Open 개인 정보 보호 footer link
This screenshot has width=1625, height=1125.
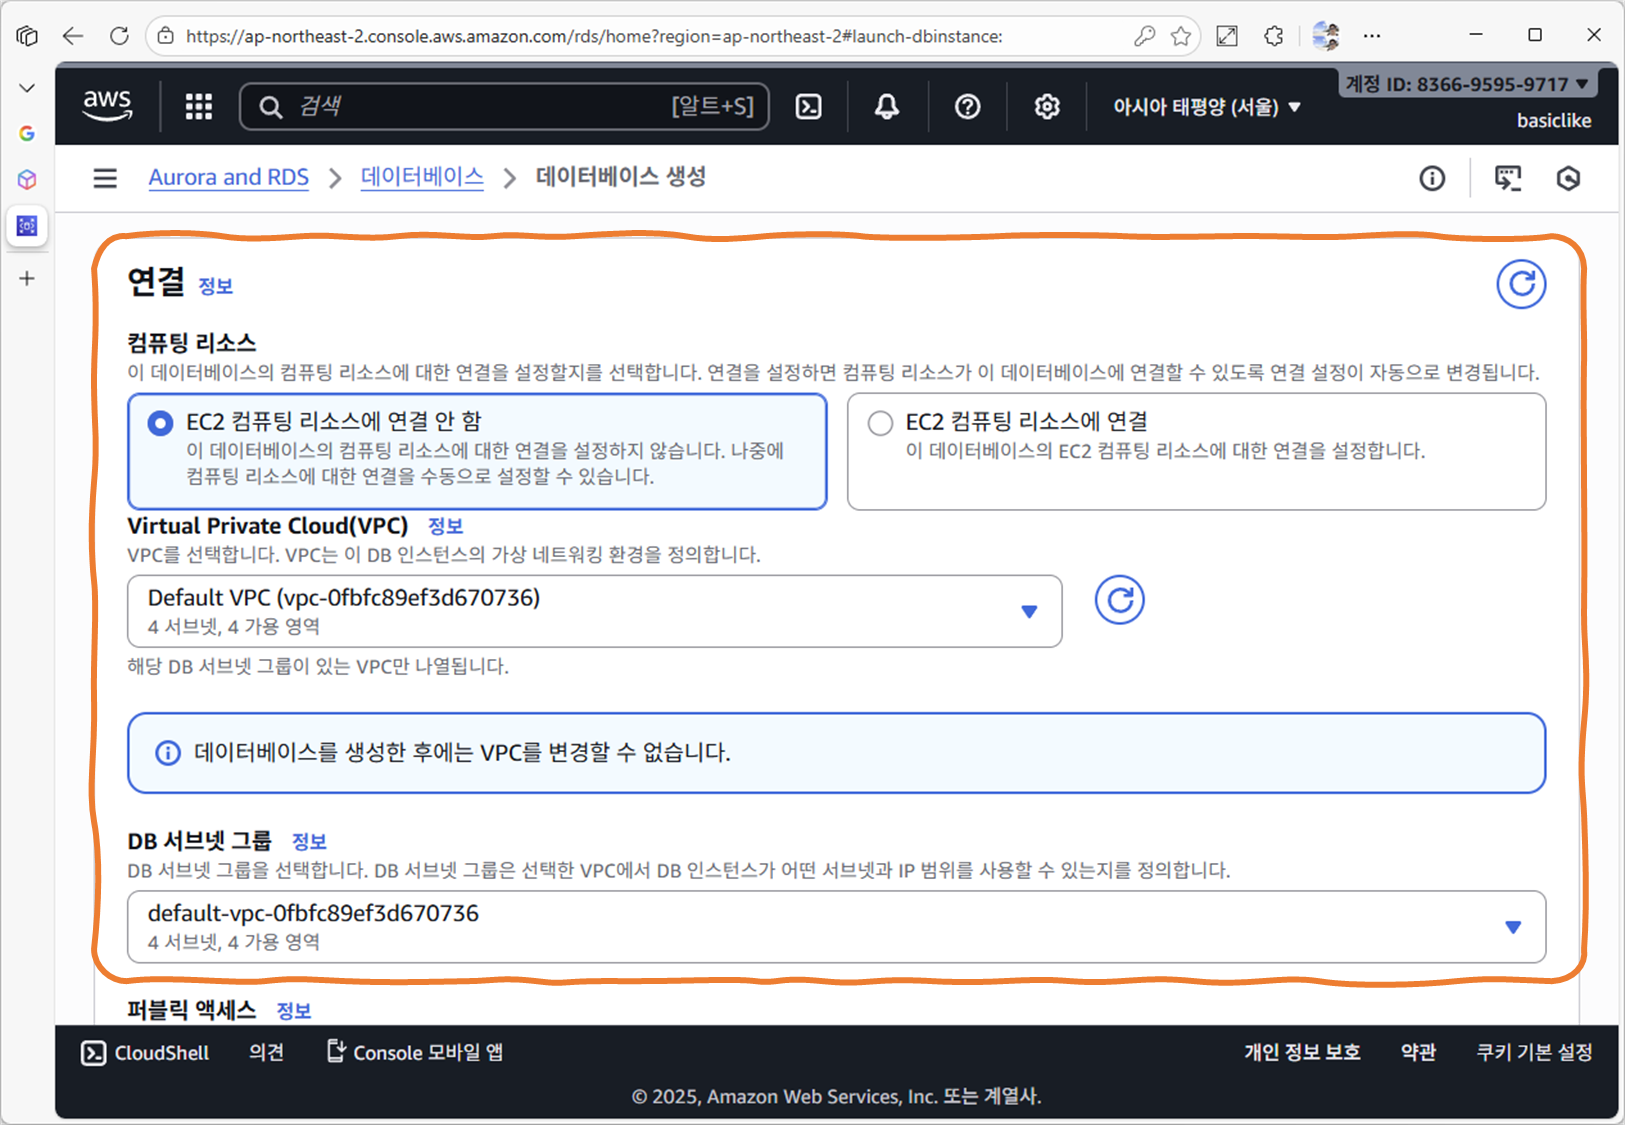pyautogui.click(x=1302, y=1053)
